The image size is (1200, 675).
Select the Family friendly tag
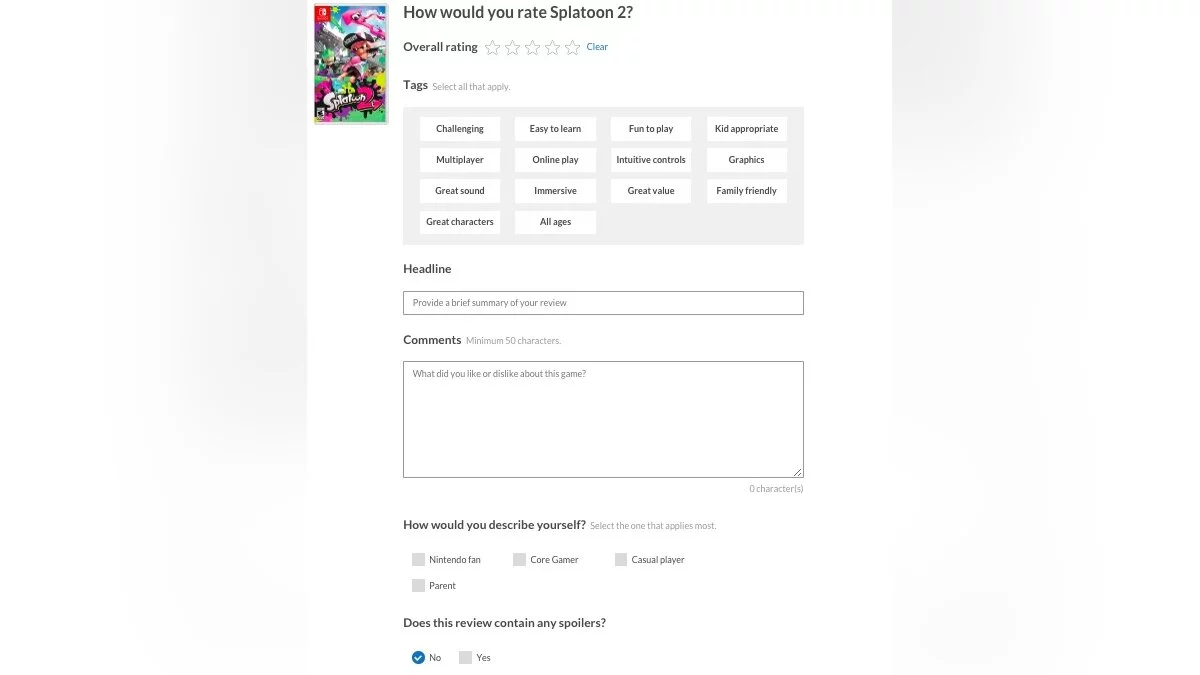point(746,191)
